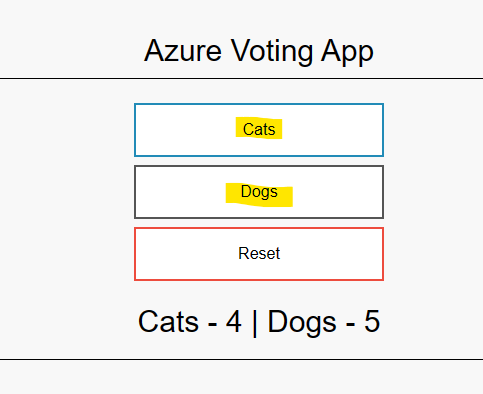Click the gray border of Dogs button
This screenshot has width=483, height=394.
click(259, 166)
